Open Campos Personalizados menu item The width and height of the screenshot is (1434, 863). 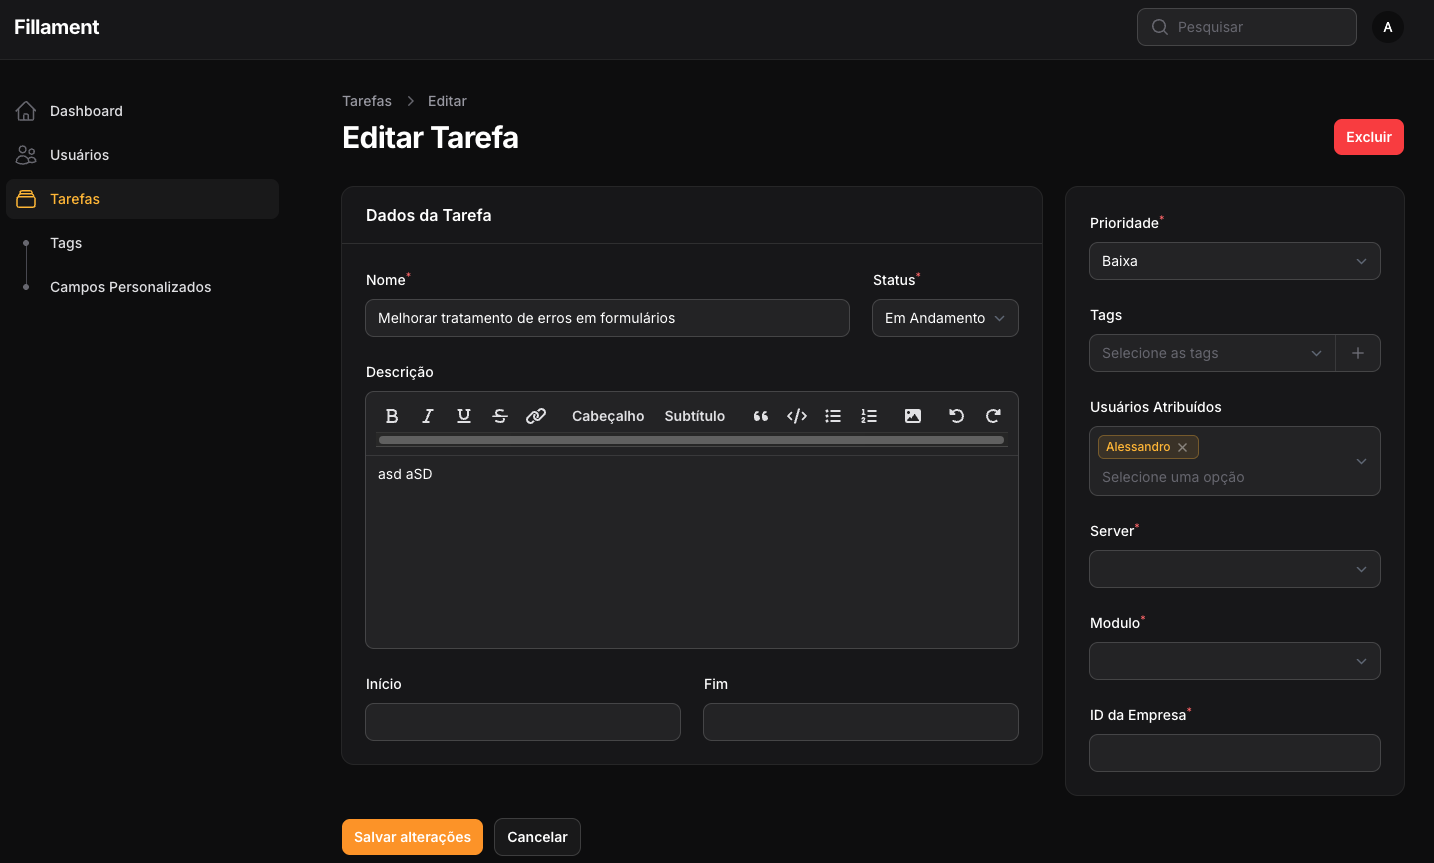click(130, 287)
